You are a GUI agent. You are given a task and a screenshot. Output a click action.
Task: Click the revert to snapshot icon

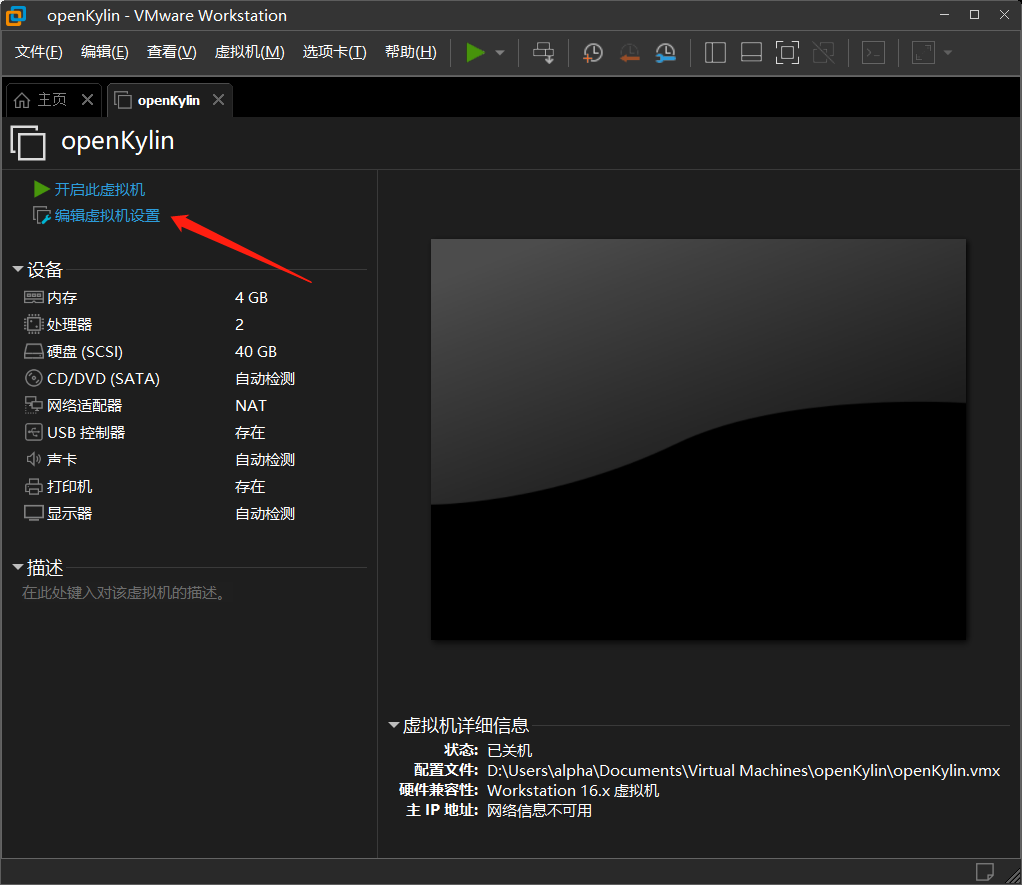(x=629, y=53)
